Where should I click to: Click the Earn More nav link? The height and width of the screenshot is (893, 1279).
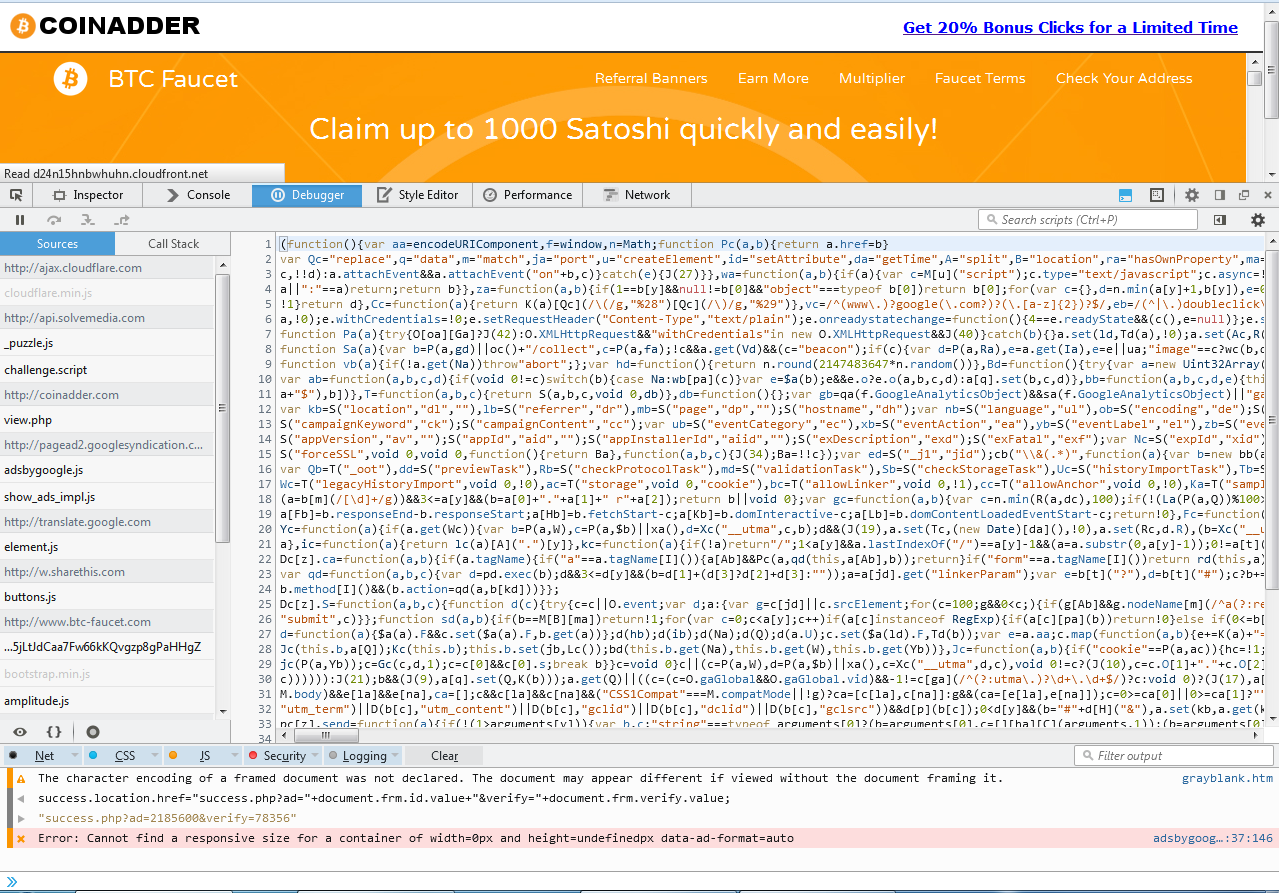773,78
